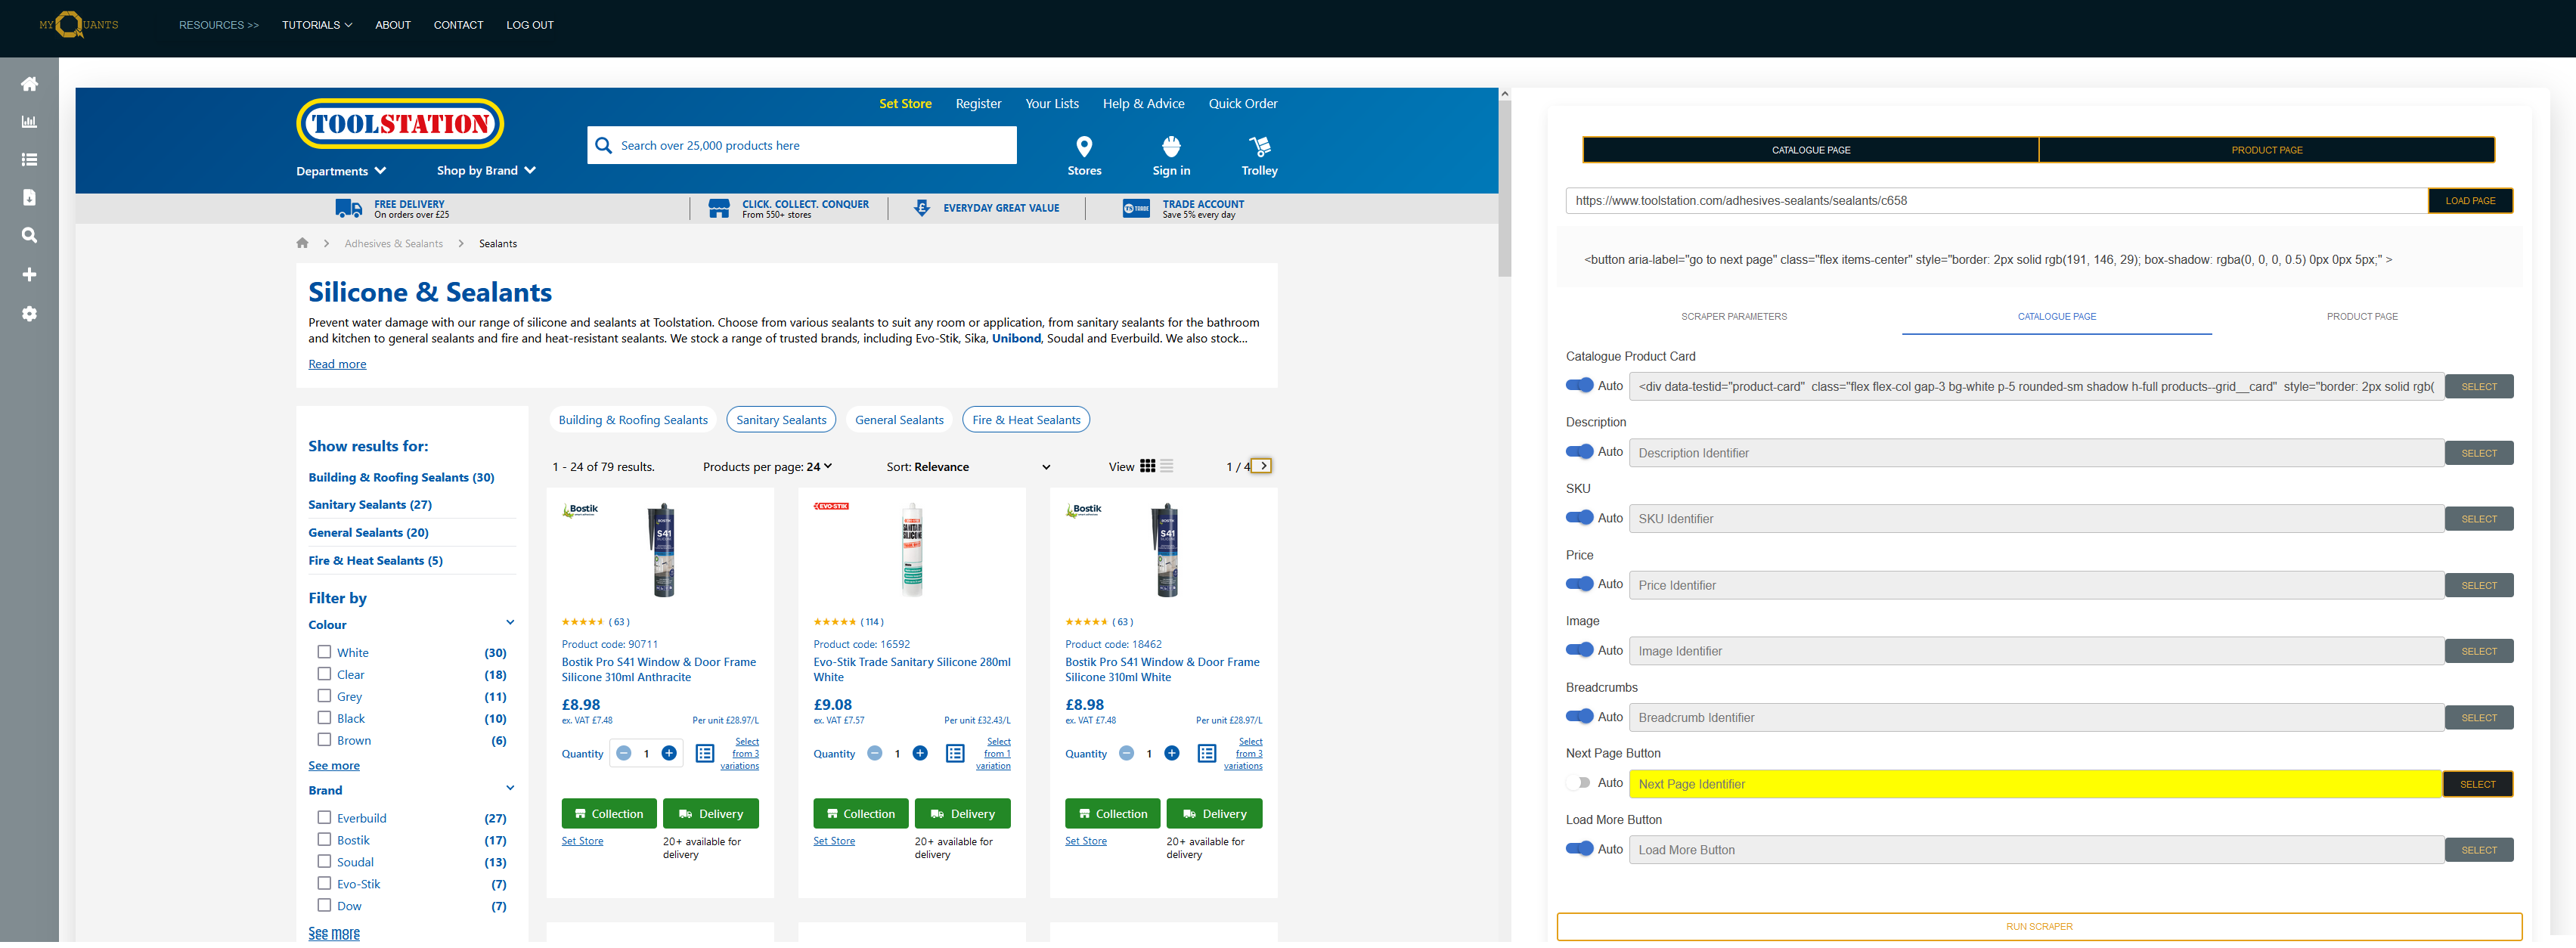Switch to list view icon
The image size is (2576, 948).
pyautogui.click(x=1166, y=466)
